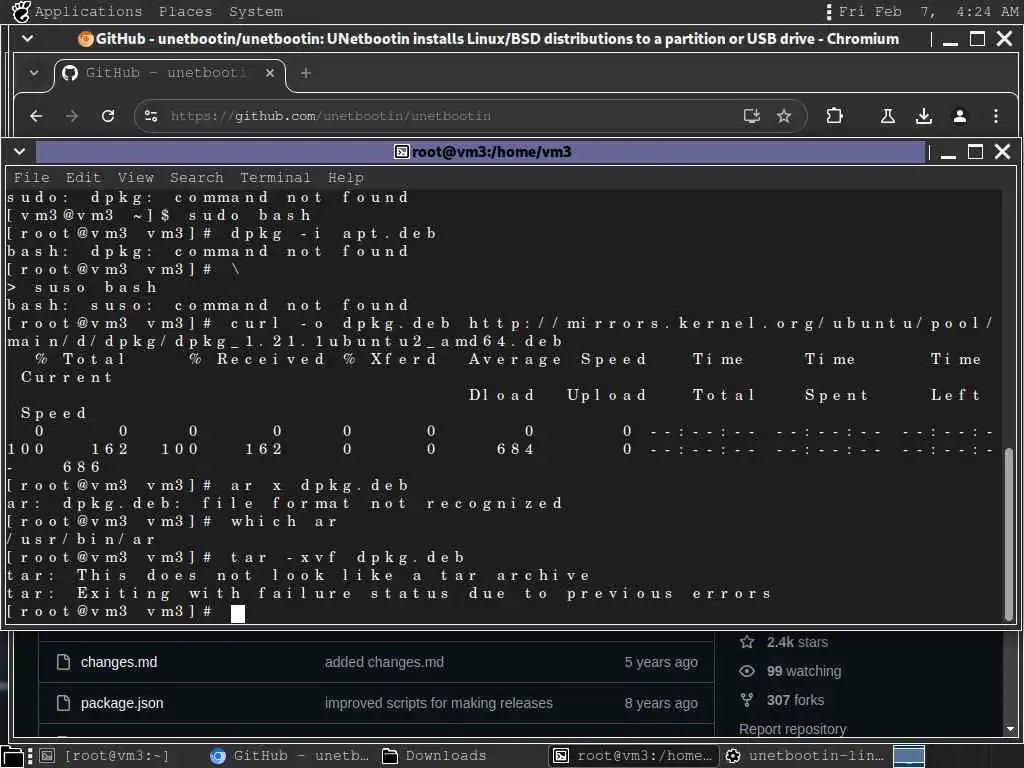Image resolution: width=1024 pixels, height=768 pixels.
Task: Click the terminal title root@vm3:/home/vm3
Action: (x=492, y=152)
